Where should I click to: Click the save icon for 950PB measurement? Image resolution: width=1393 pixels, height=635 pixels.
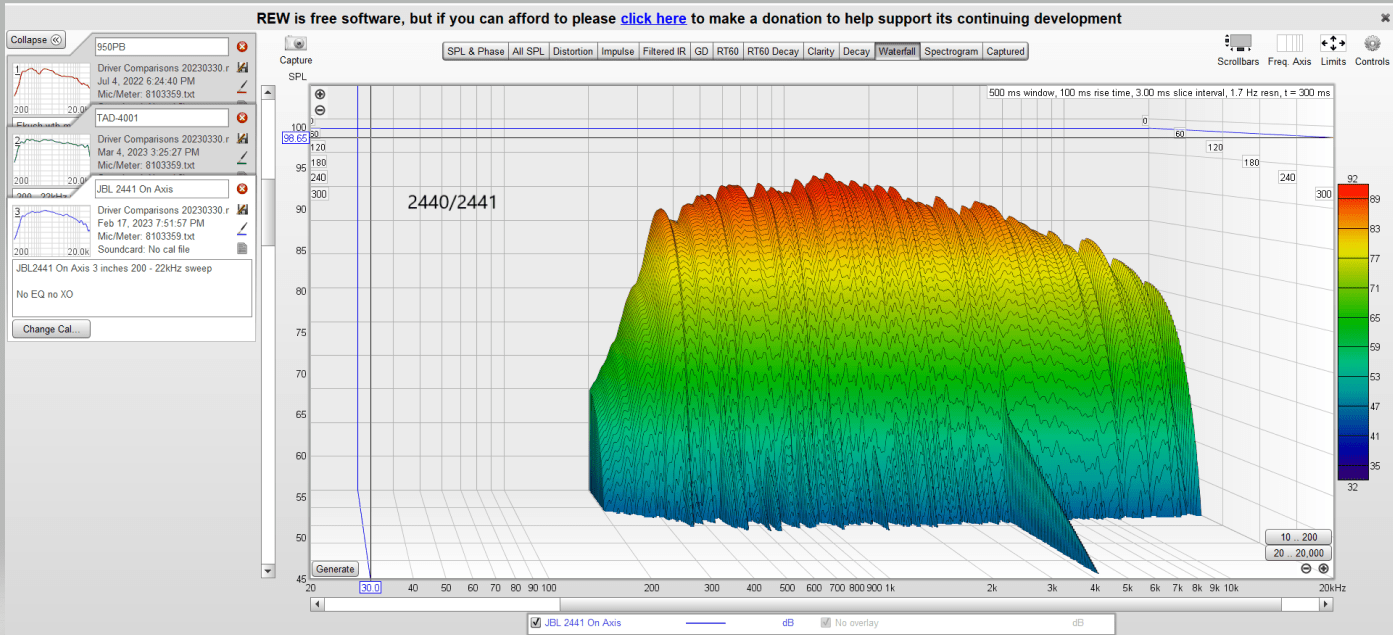coord(242,68)
